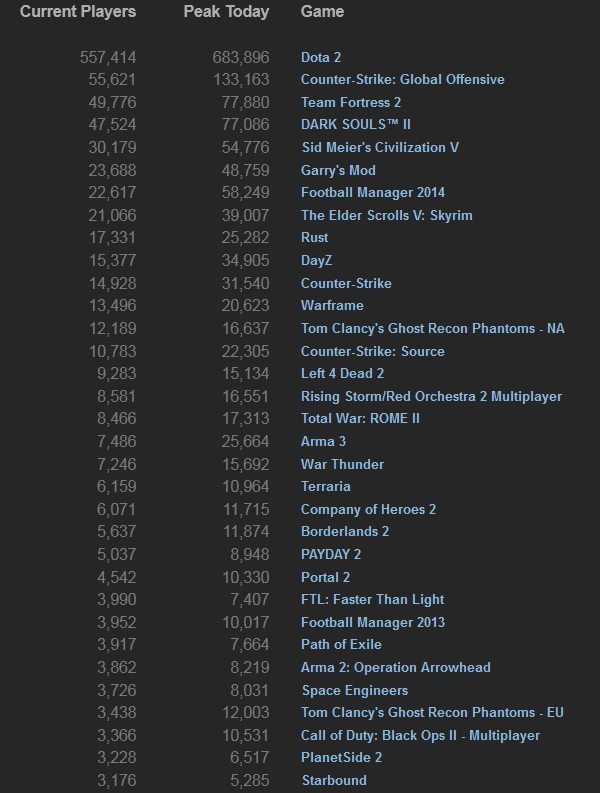Open Left 4 Dead 2 link
The image size is (600, 793).
point(343,373)
